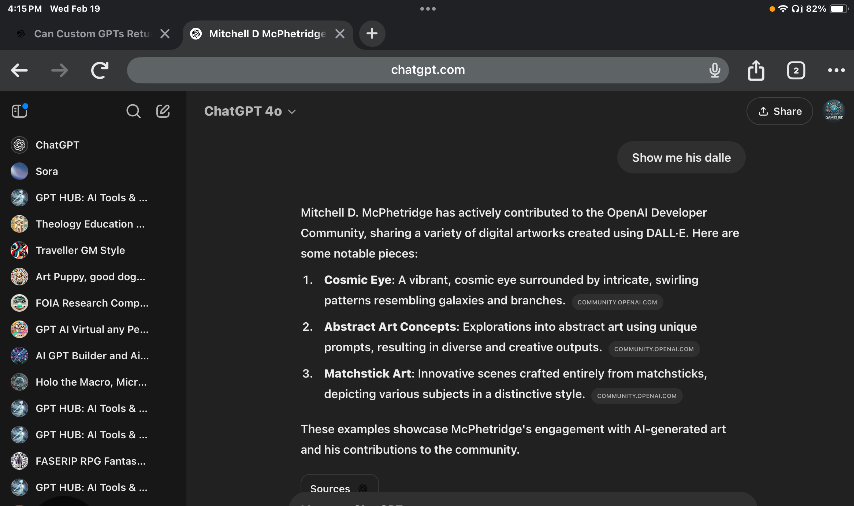Close the 'Can Custom GPTs Retu' tab

(164, 34)
